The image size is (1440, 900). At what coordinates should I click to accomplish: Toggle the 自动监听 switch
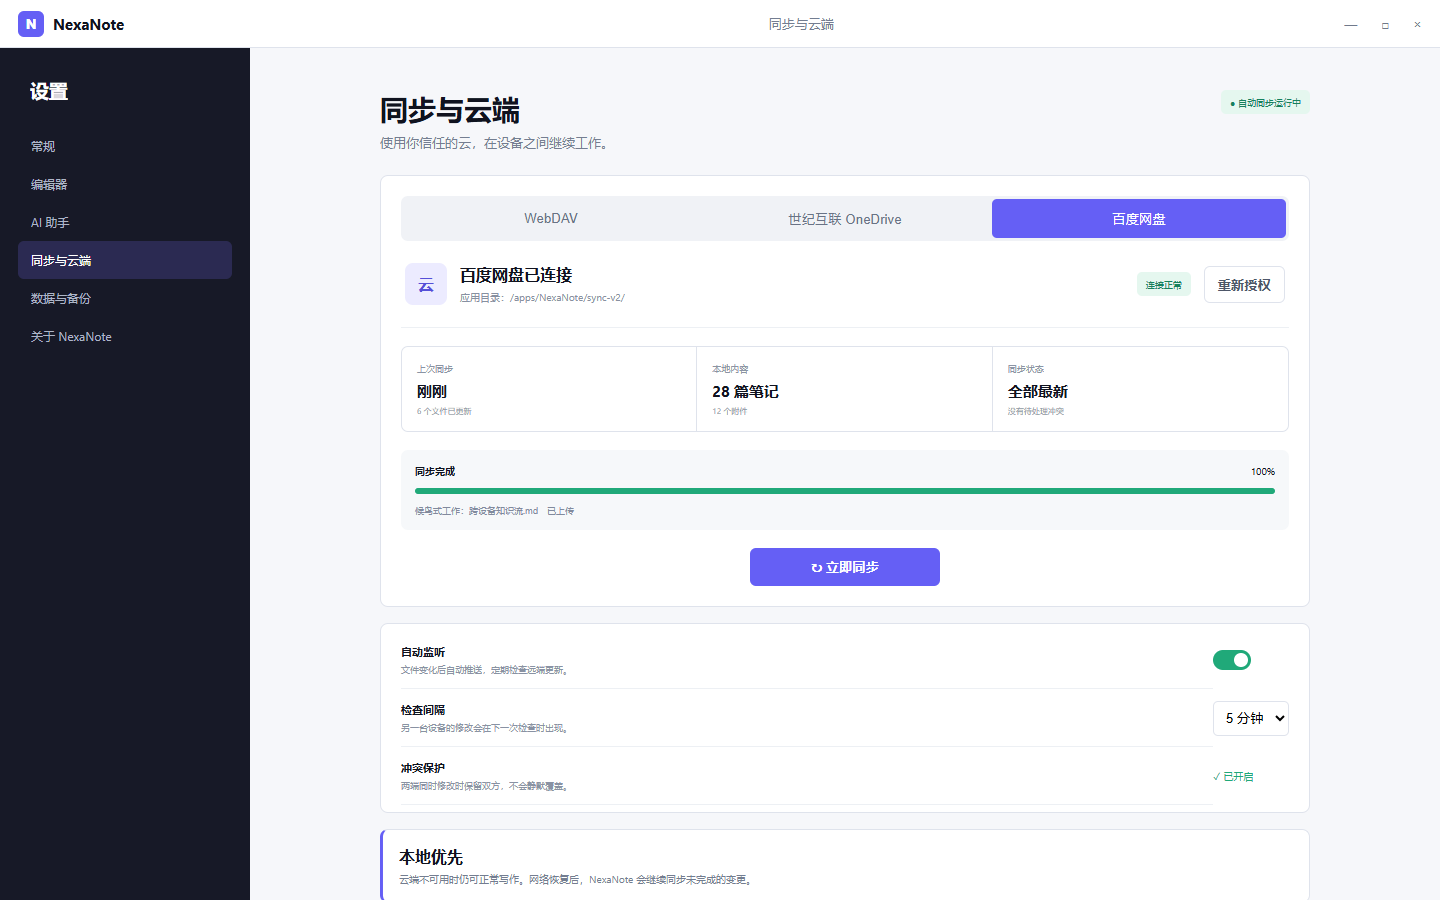[x=1232, y=660]
